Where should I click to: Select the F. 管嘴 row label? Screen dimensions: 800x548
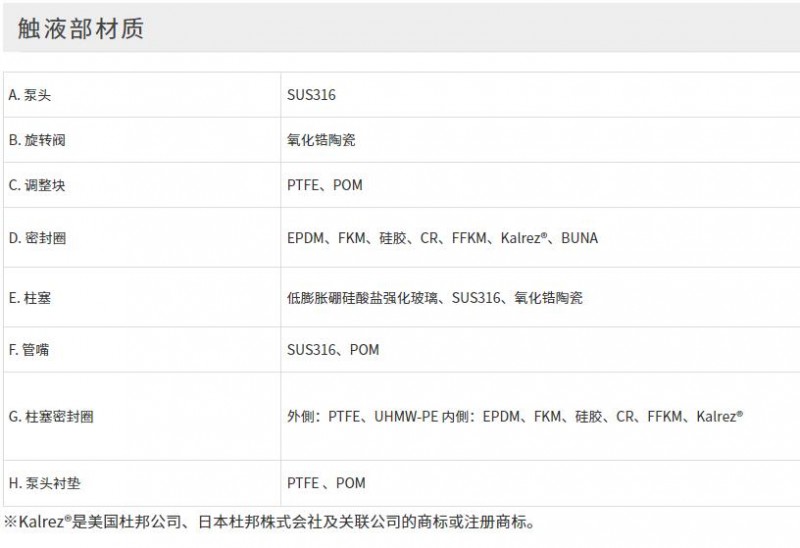pos(29,350)
